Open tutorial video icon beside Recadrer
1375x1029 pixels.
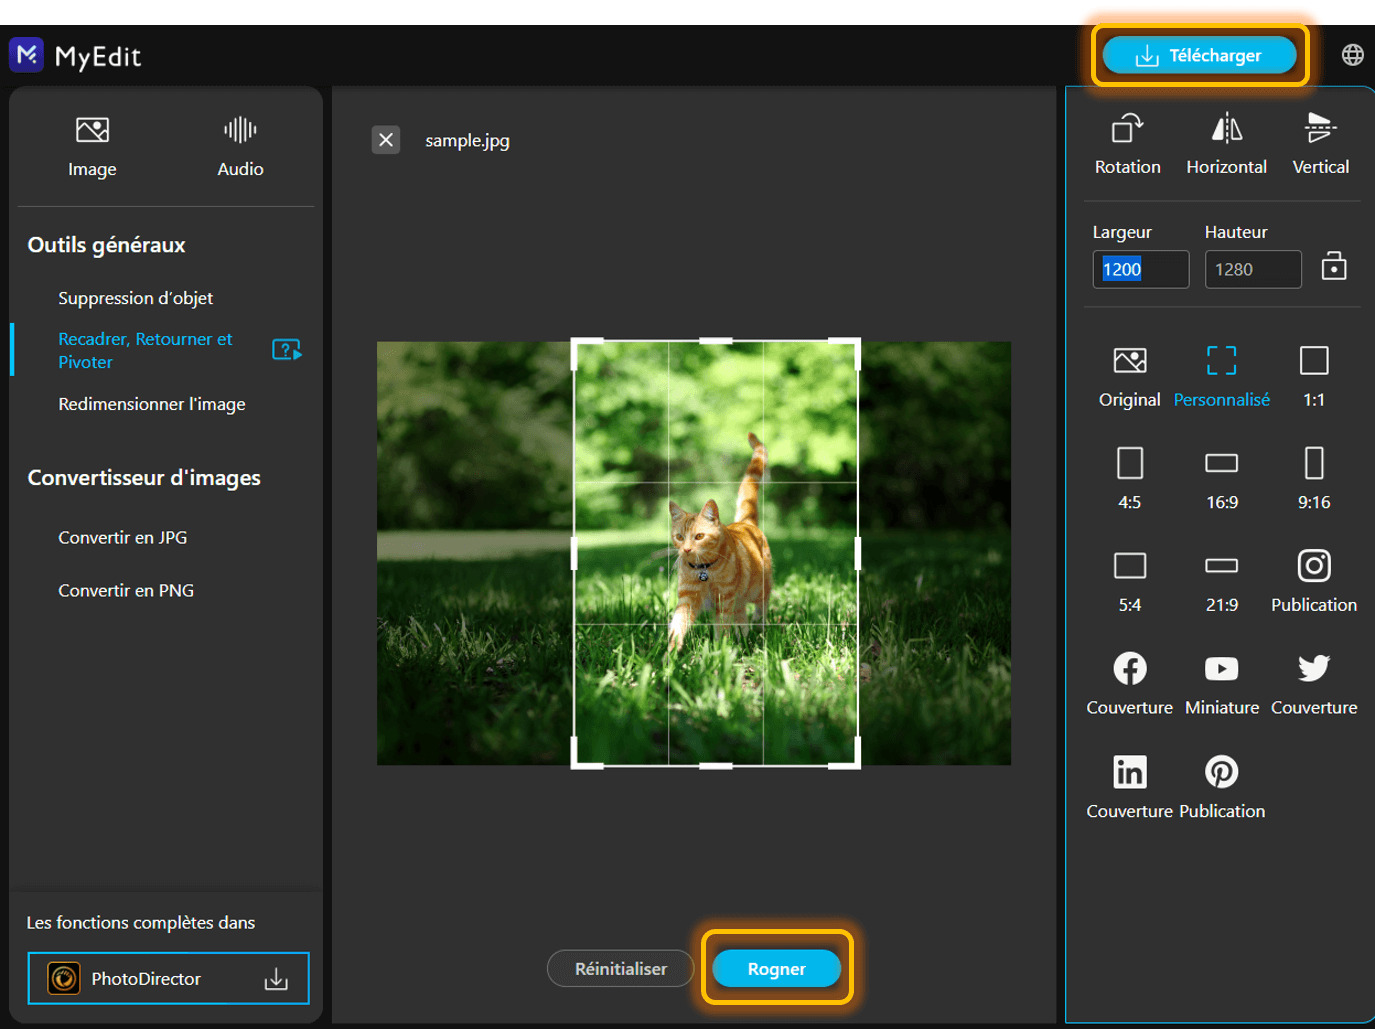click(286, 350)
